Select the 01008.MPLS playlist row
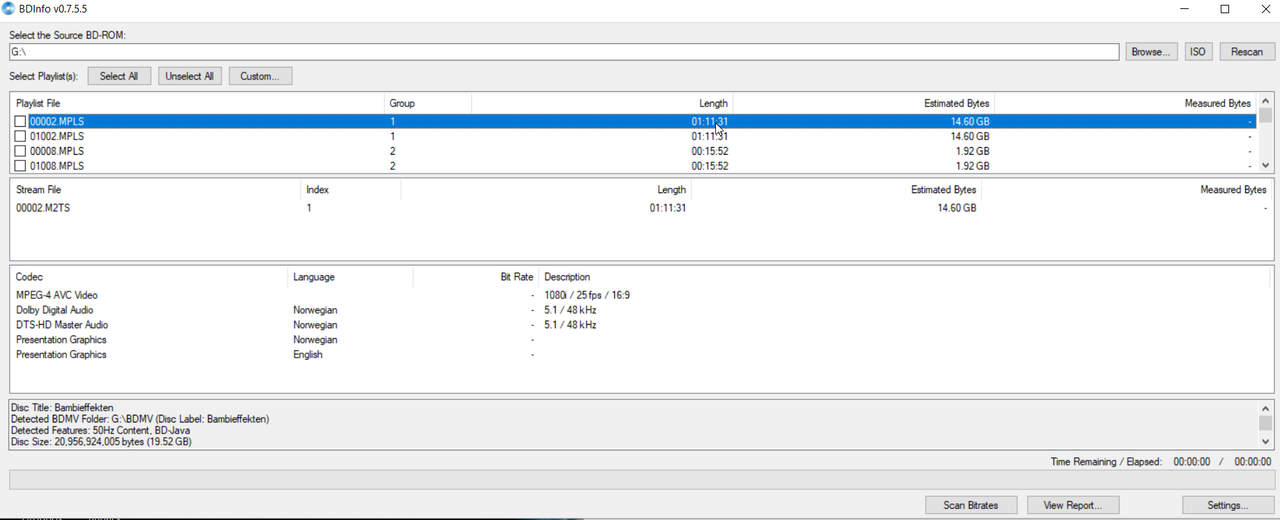The image size is (1280, 520). coord(634,166)
